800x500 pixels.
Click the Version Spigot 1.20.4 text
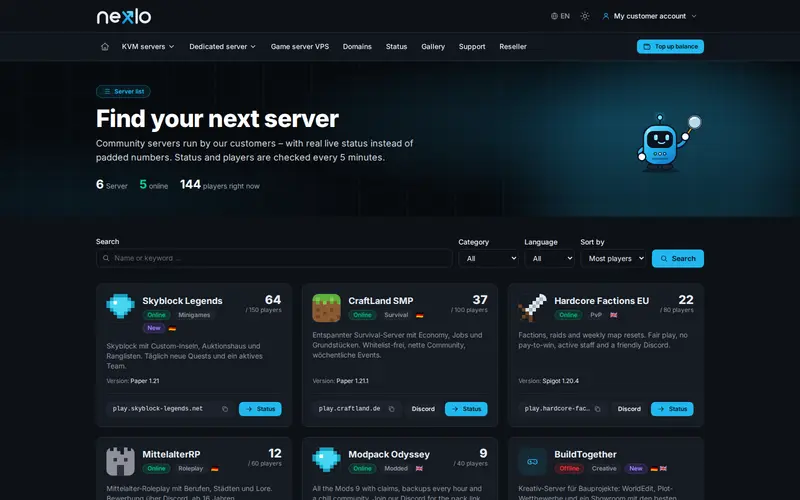coord(548,381)
